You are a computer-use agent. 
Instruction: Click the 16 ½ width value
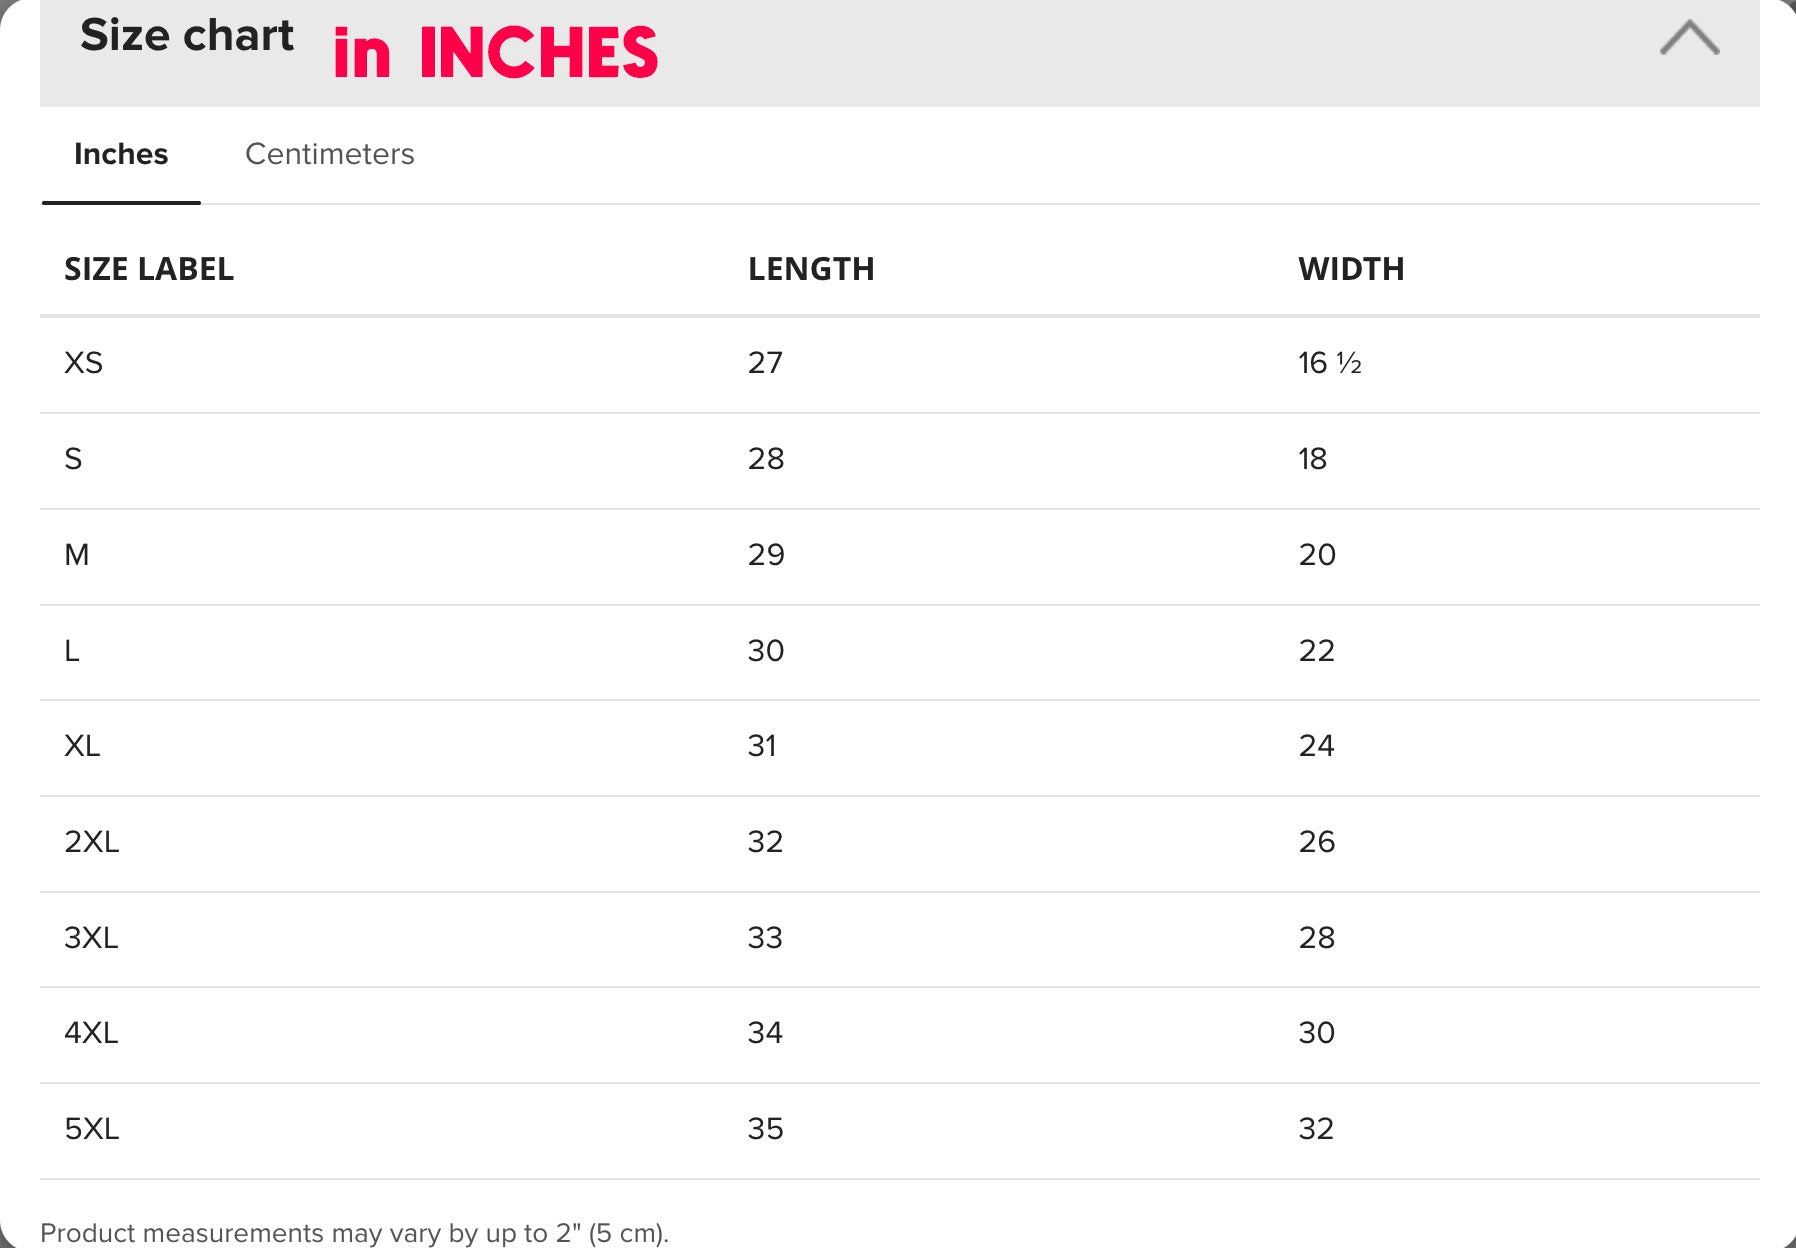click(x=1329, y=363)
